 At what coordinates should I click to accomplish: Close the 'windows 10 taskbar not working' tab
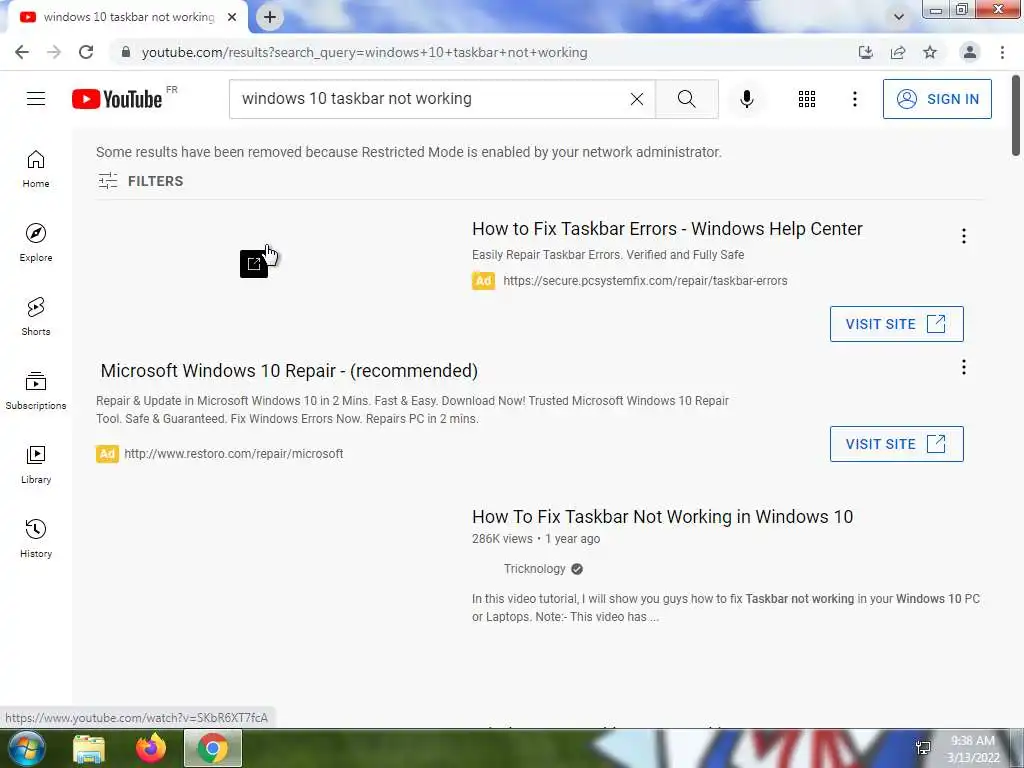(x=232, y=17)
